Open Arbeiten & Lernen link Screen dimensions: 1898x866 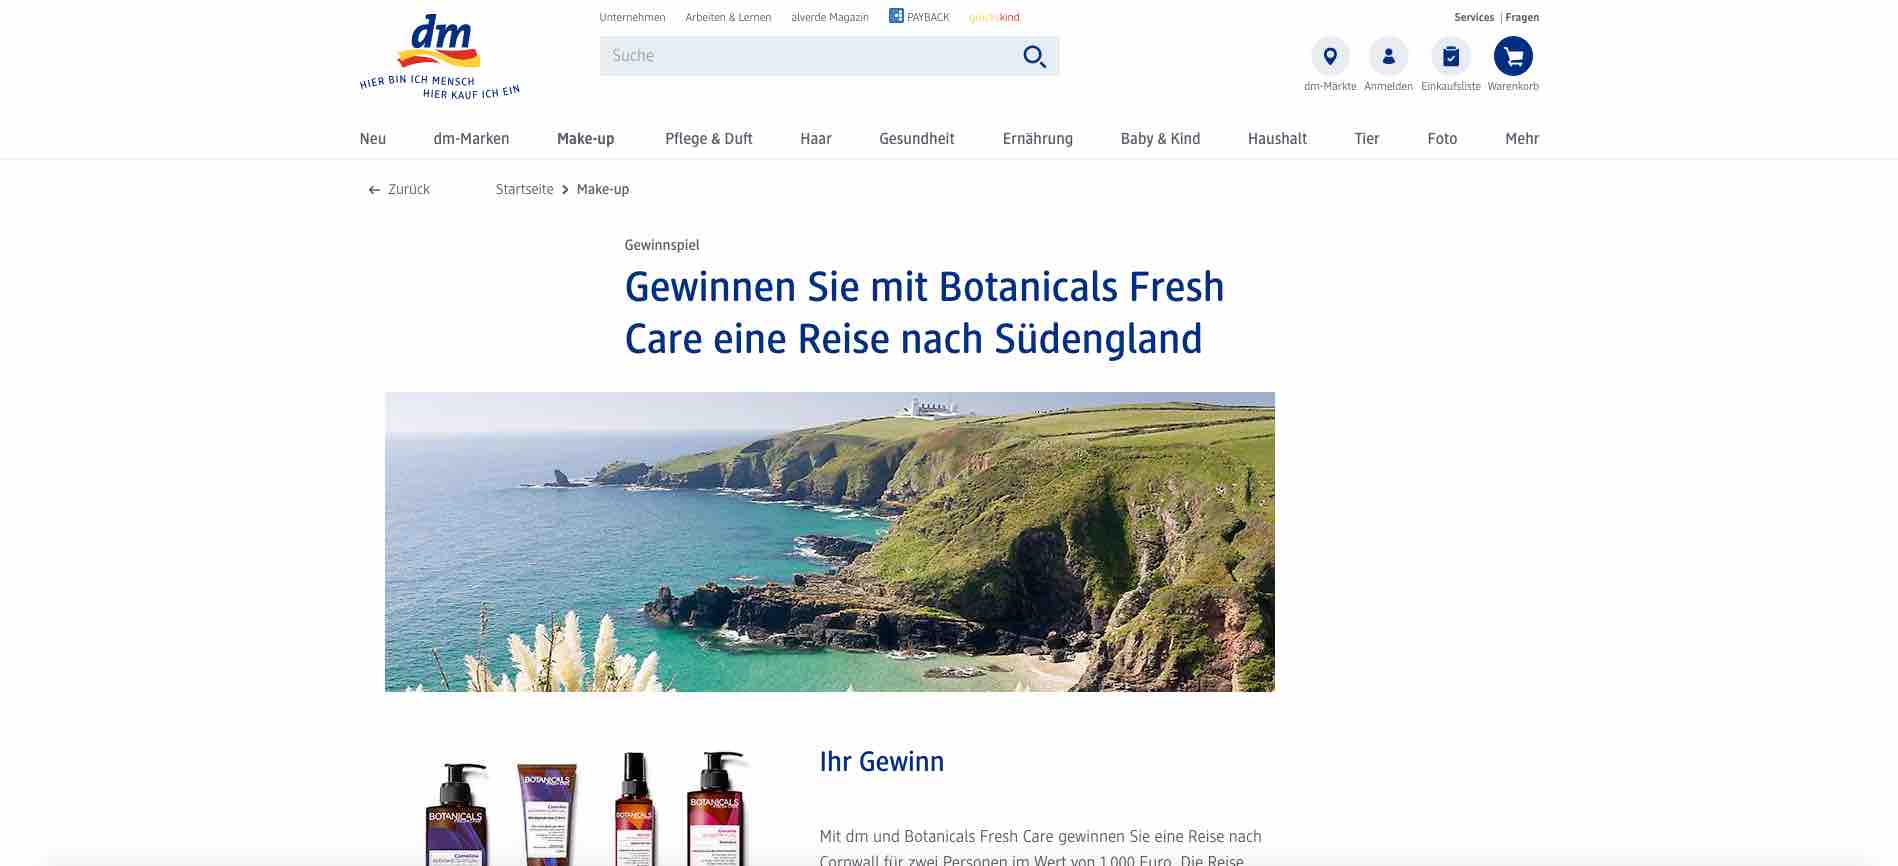[x=728, y=17]
